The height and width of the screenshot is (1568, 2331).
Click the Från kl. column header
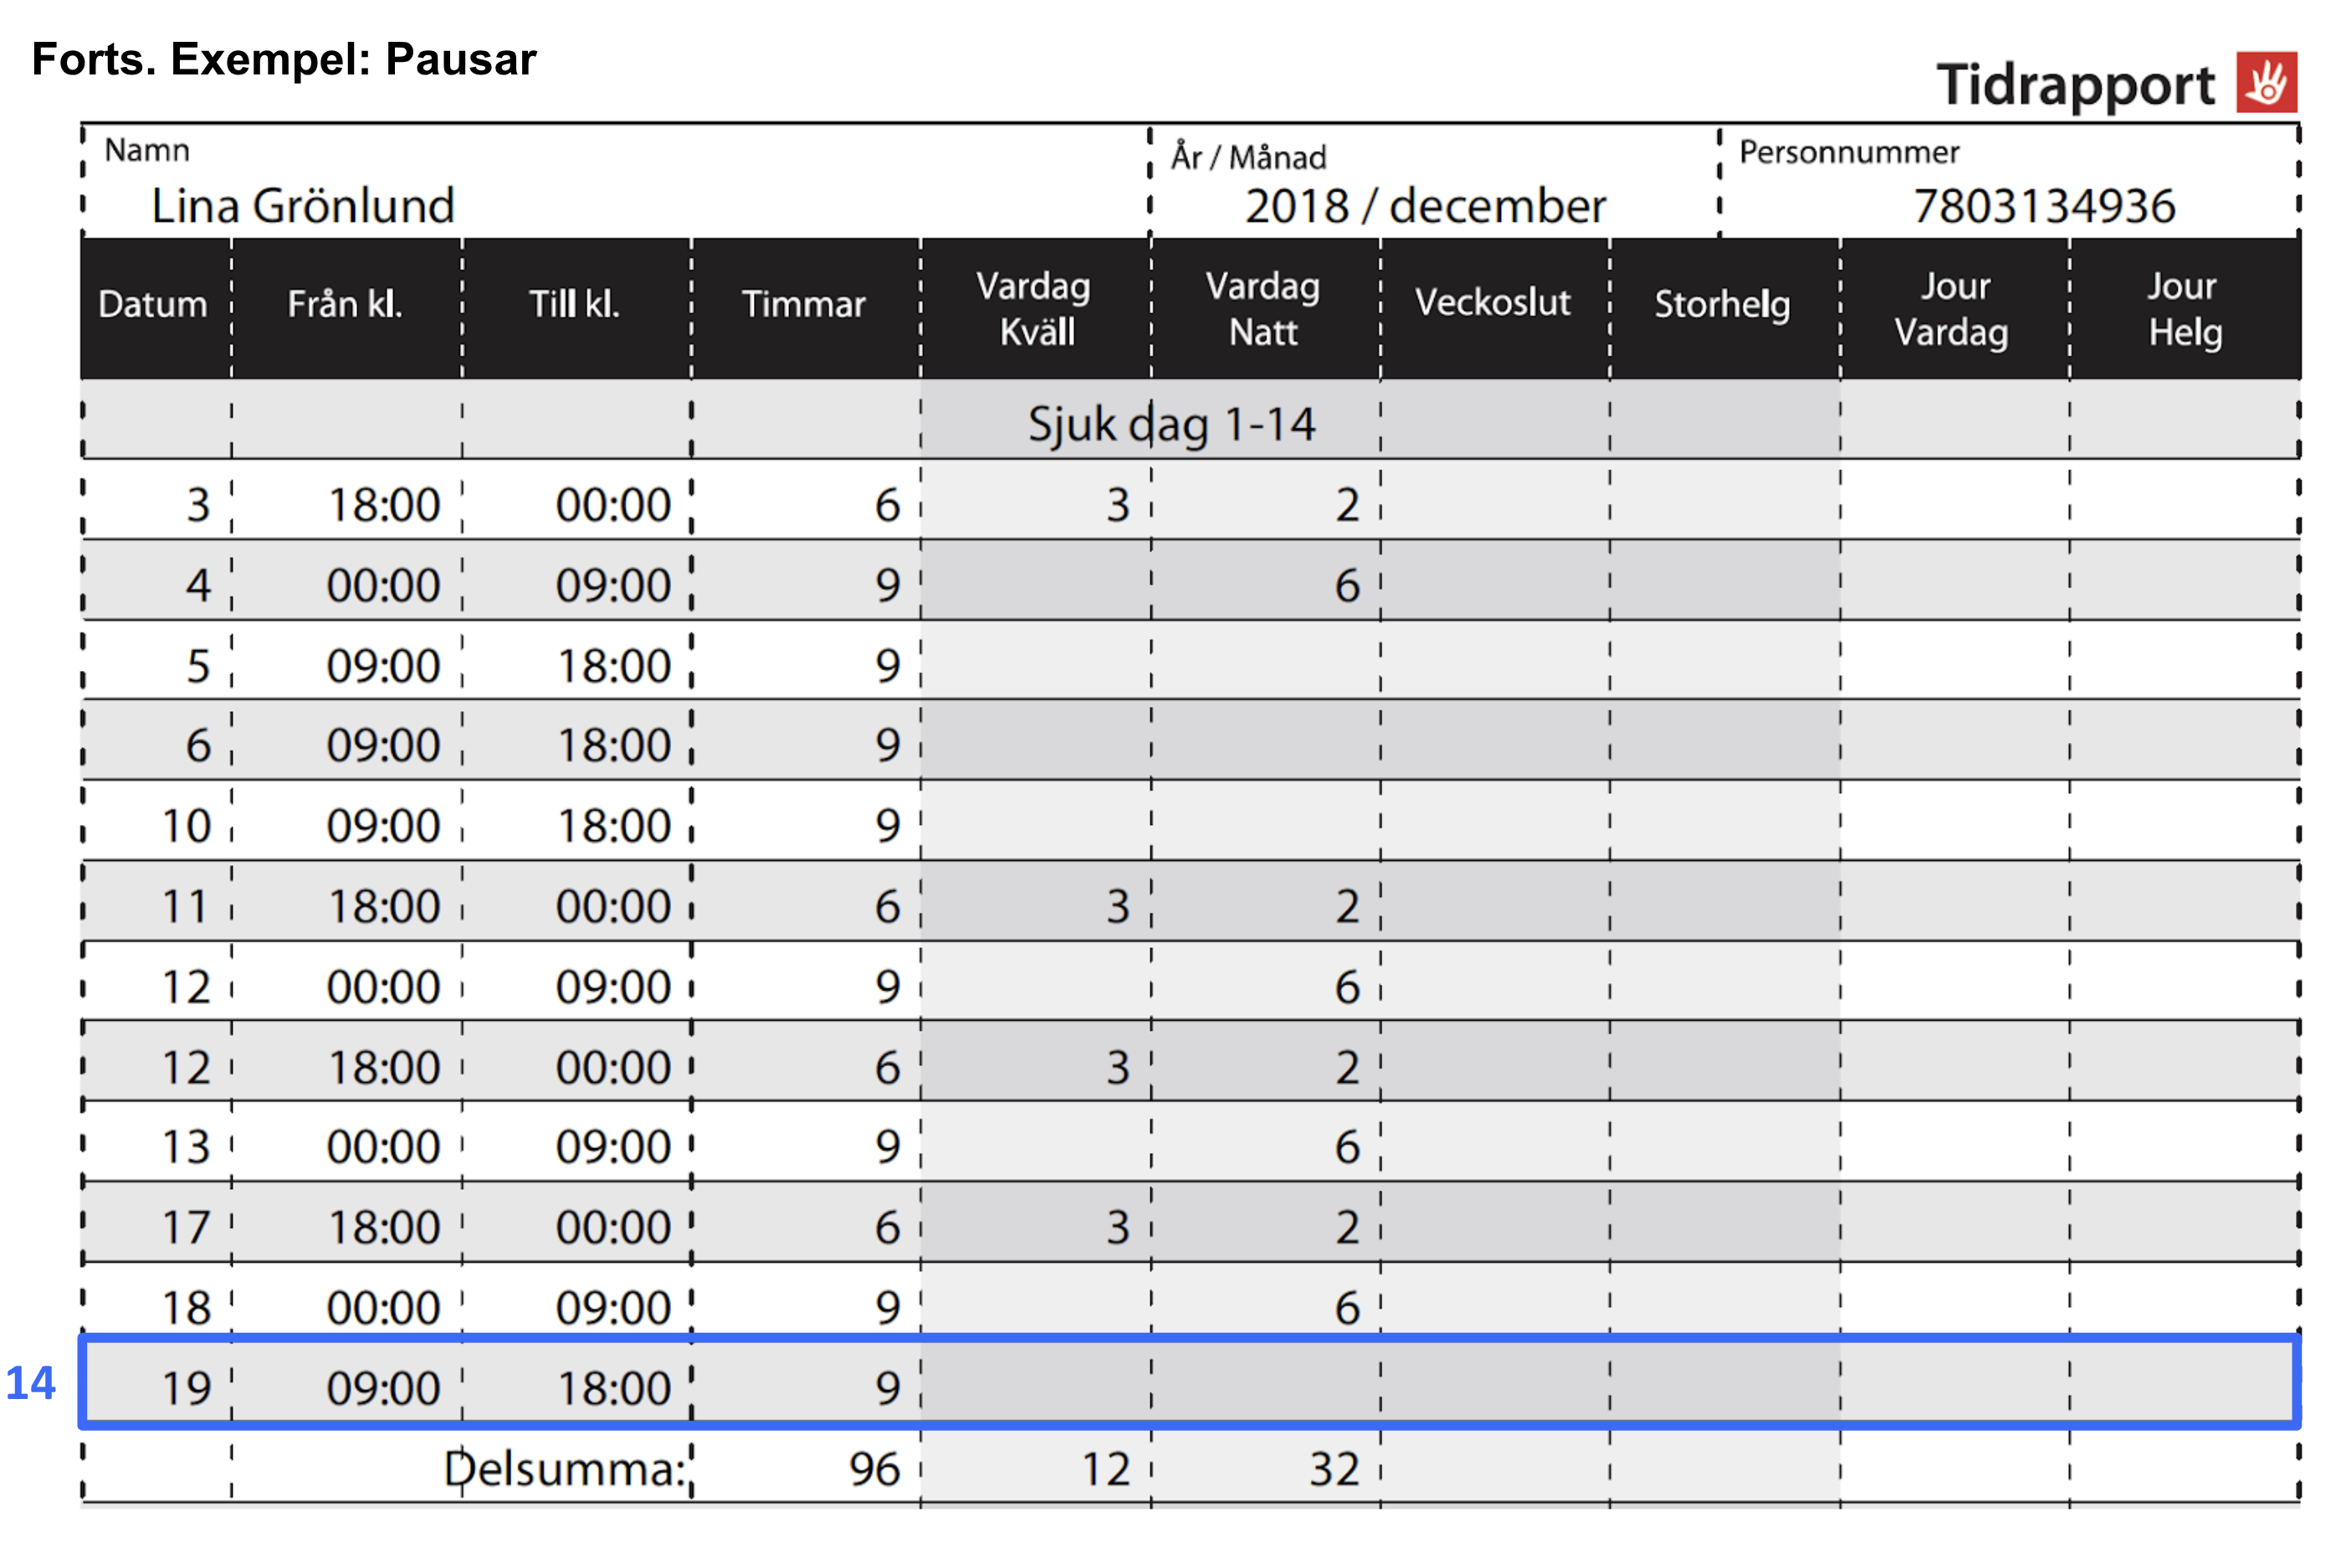345,304
